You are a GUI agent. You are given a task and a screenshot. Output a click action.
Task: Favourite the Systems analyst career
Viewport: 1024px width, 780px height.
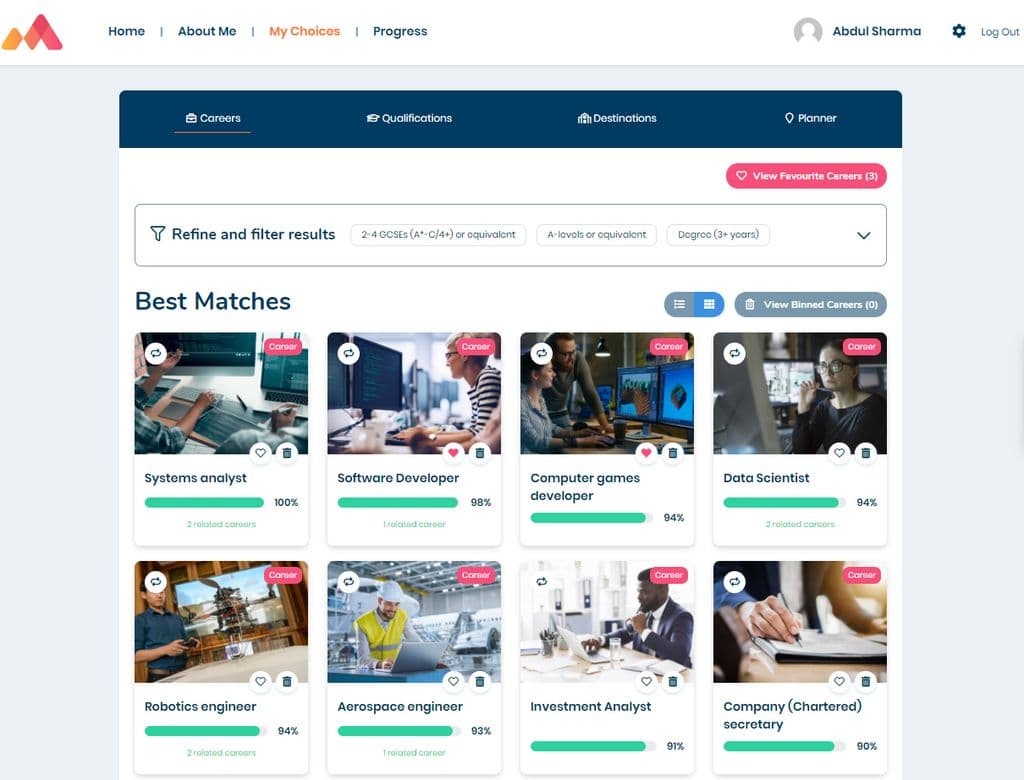[x=260, y=453]
